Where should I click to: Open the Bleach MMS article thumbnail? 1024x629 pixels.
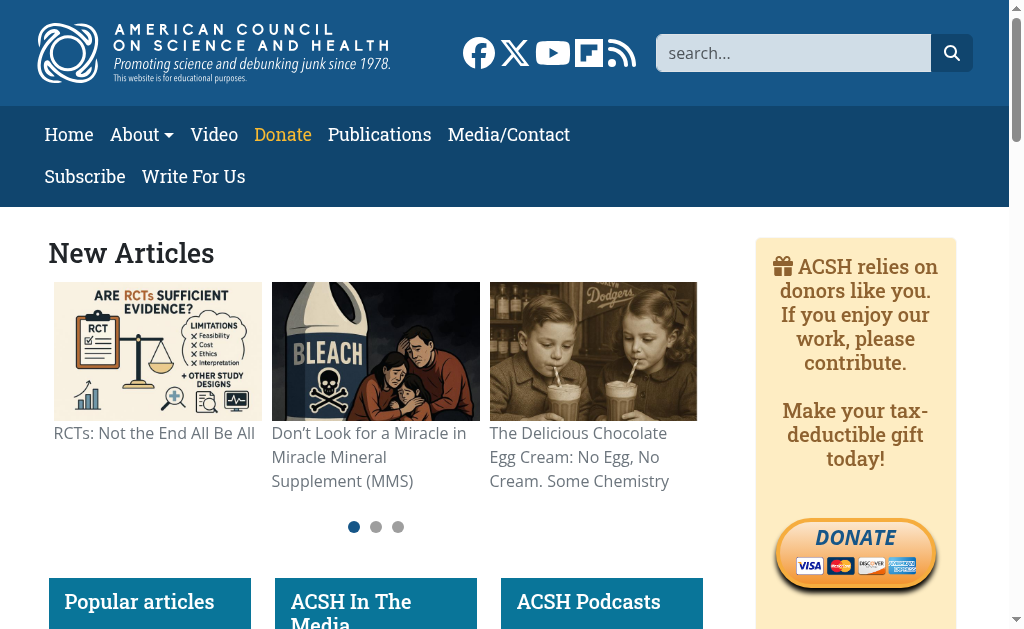(x=376, y=351)
